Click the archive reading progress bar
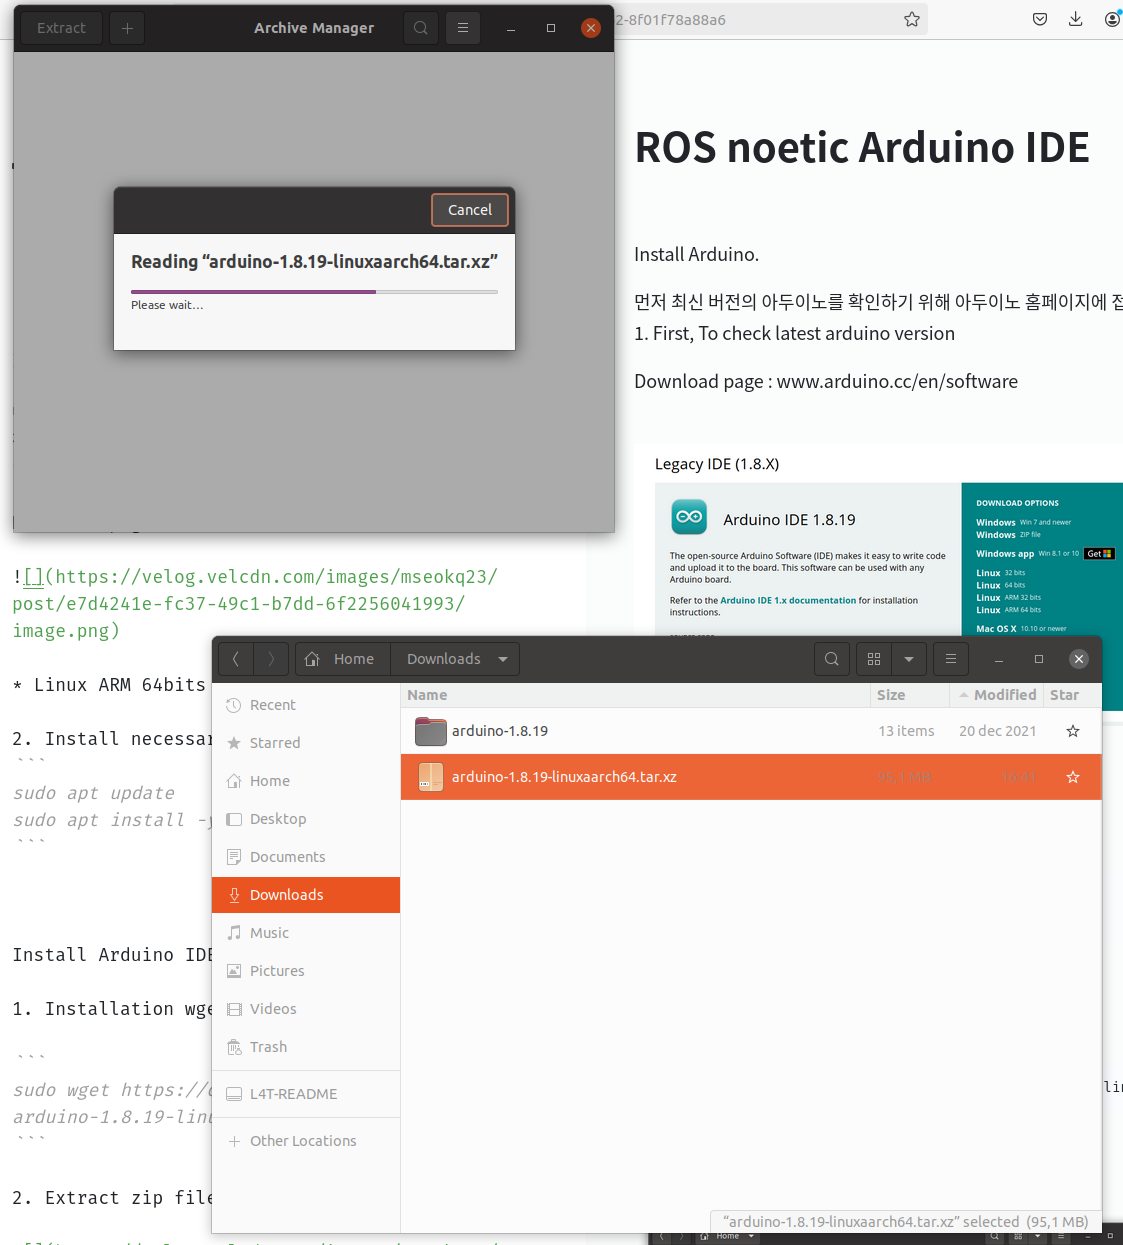Screen dimensions: 1123x1245 (314, 292)
